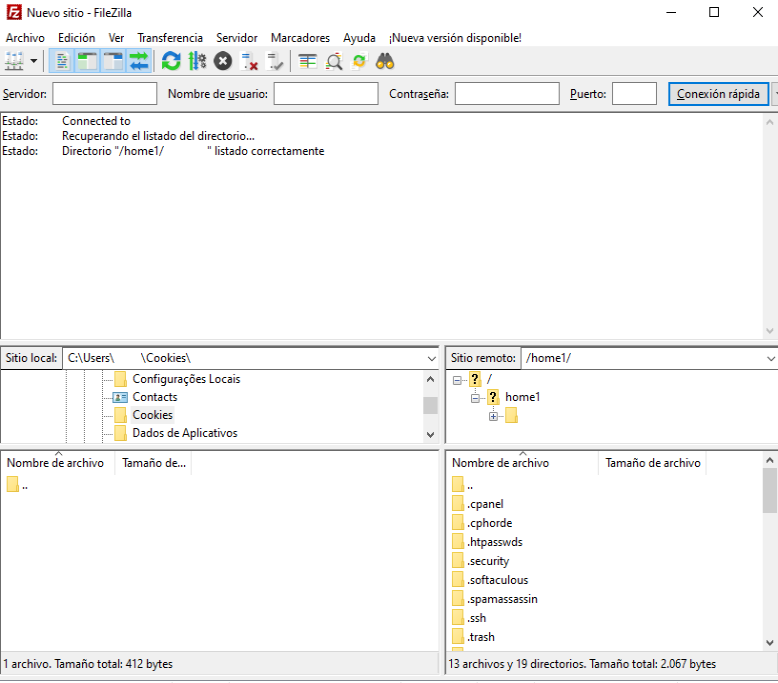
Task: Select Cookies folder in local tree
Action: click(x=152, y=415)
